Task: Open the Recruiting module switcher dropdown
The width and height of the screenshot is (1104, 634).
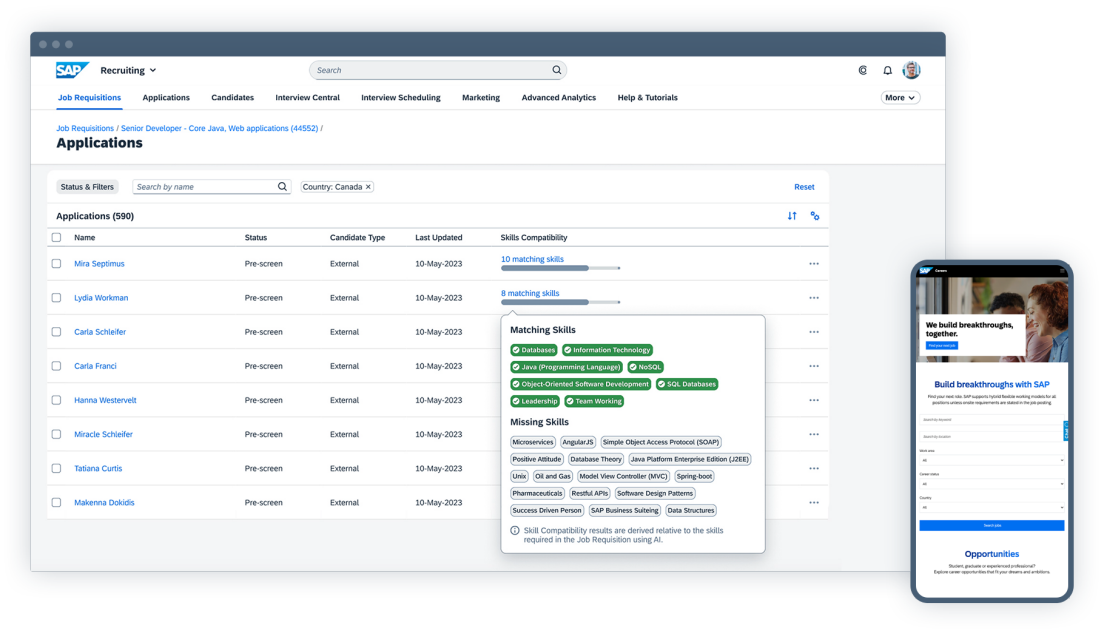Action: (x=128, y=70)
